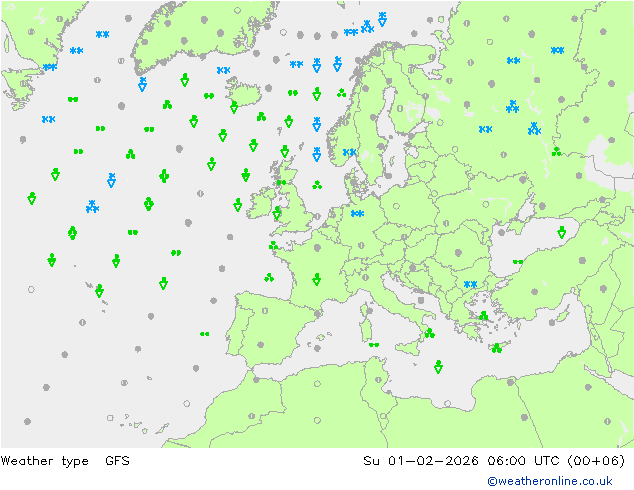Click the green rain symbol off Brittany
The width and height of the screenshot is (634, 490).
tap(274, 245)
